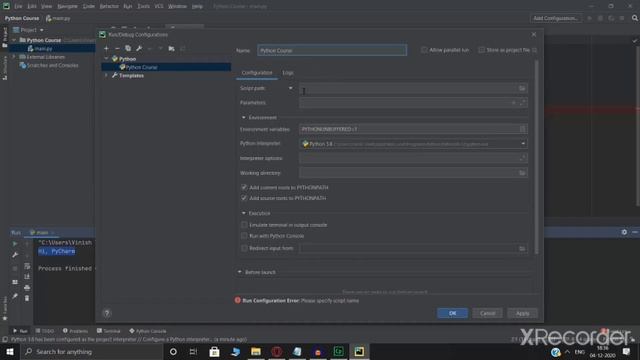Collapse the Execution section
The image size is (640, 360).
tap(244, 213)
